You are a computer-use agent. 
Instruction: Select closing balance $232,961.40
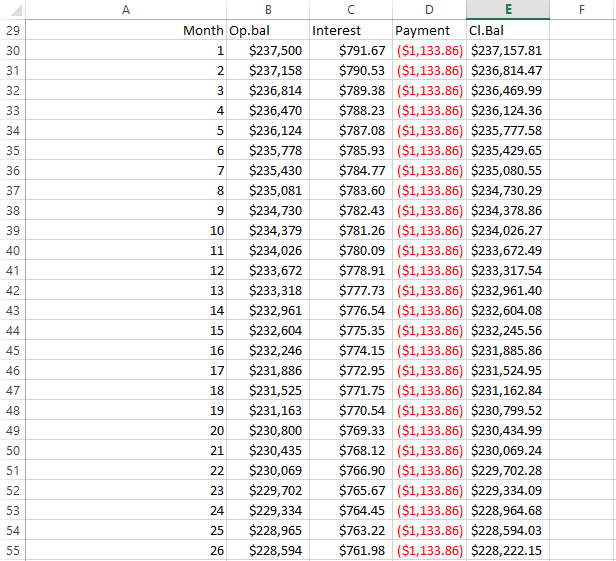tap(508, 290)
